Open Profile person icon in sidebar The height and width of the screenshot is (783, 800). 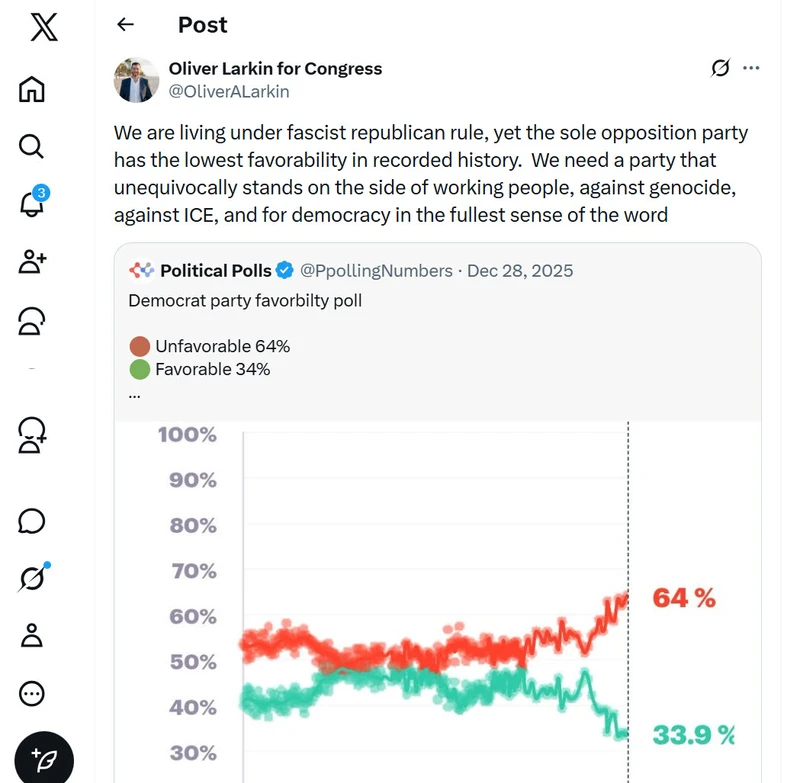[32, 636]
